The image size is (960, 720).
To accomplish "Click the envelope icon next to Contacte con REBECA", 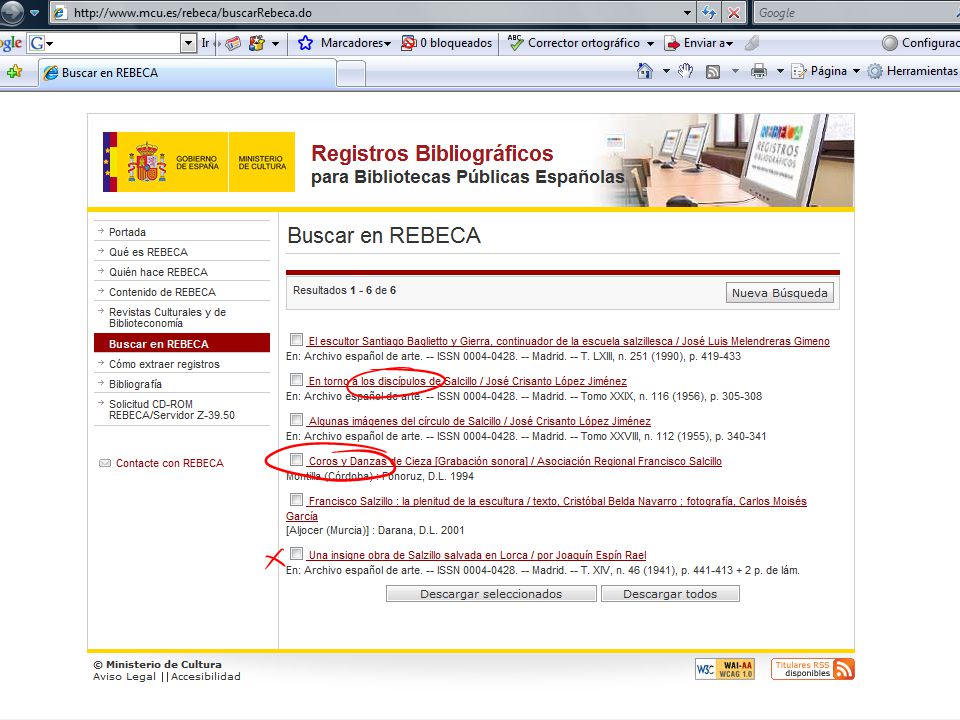I will point(105,463).
